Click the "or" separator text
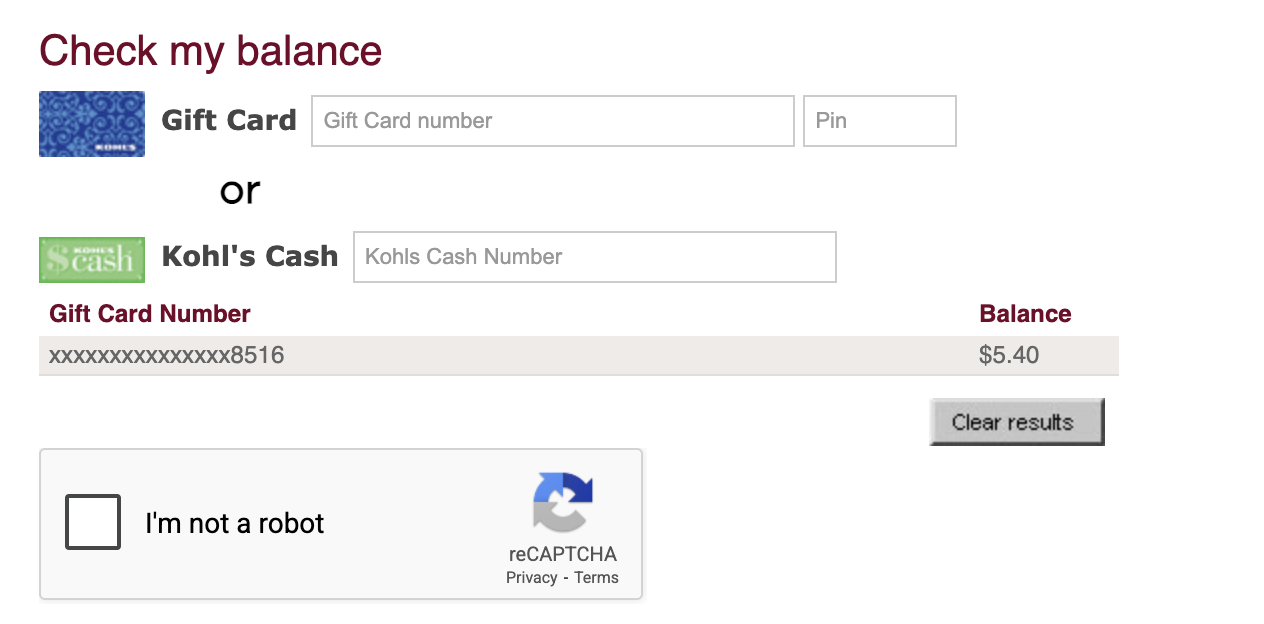This screenshot has width=1264, height=624. [x=240, y=190]
